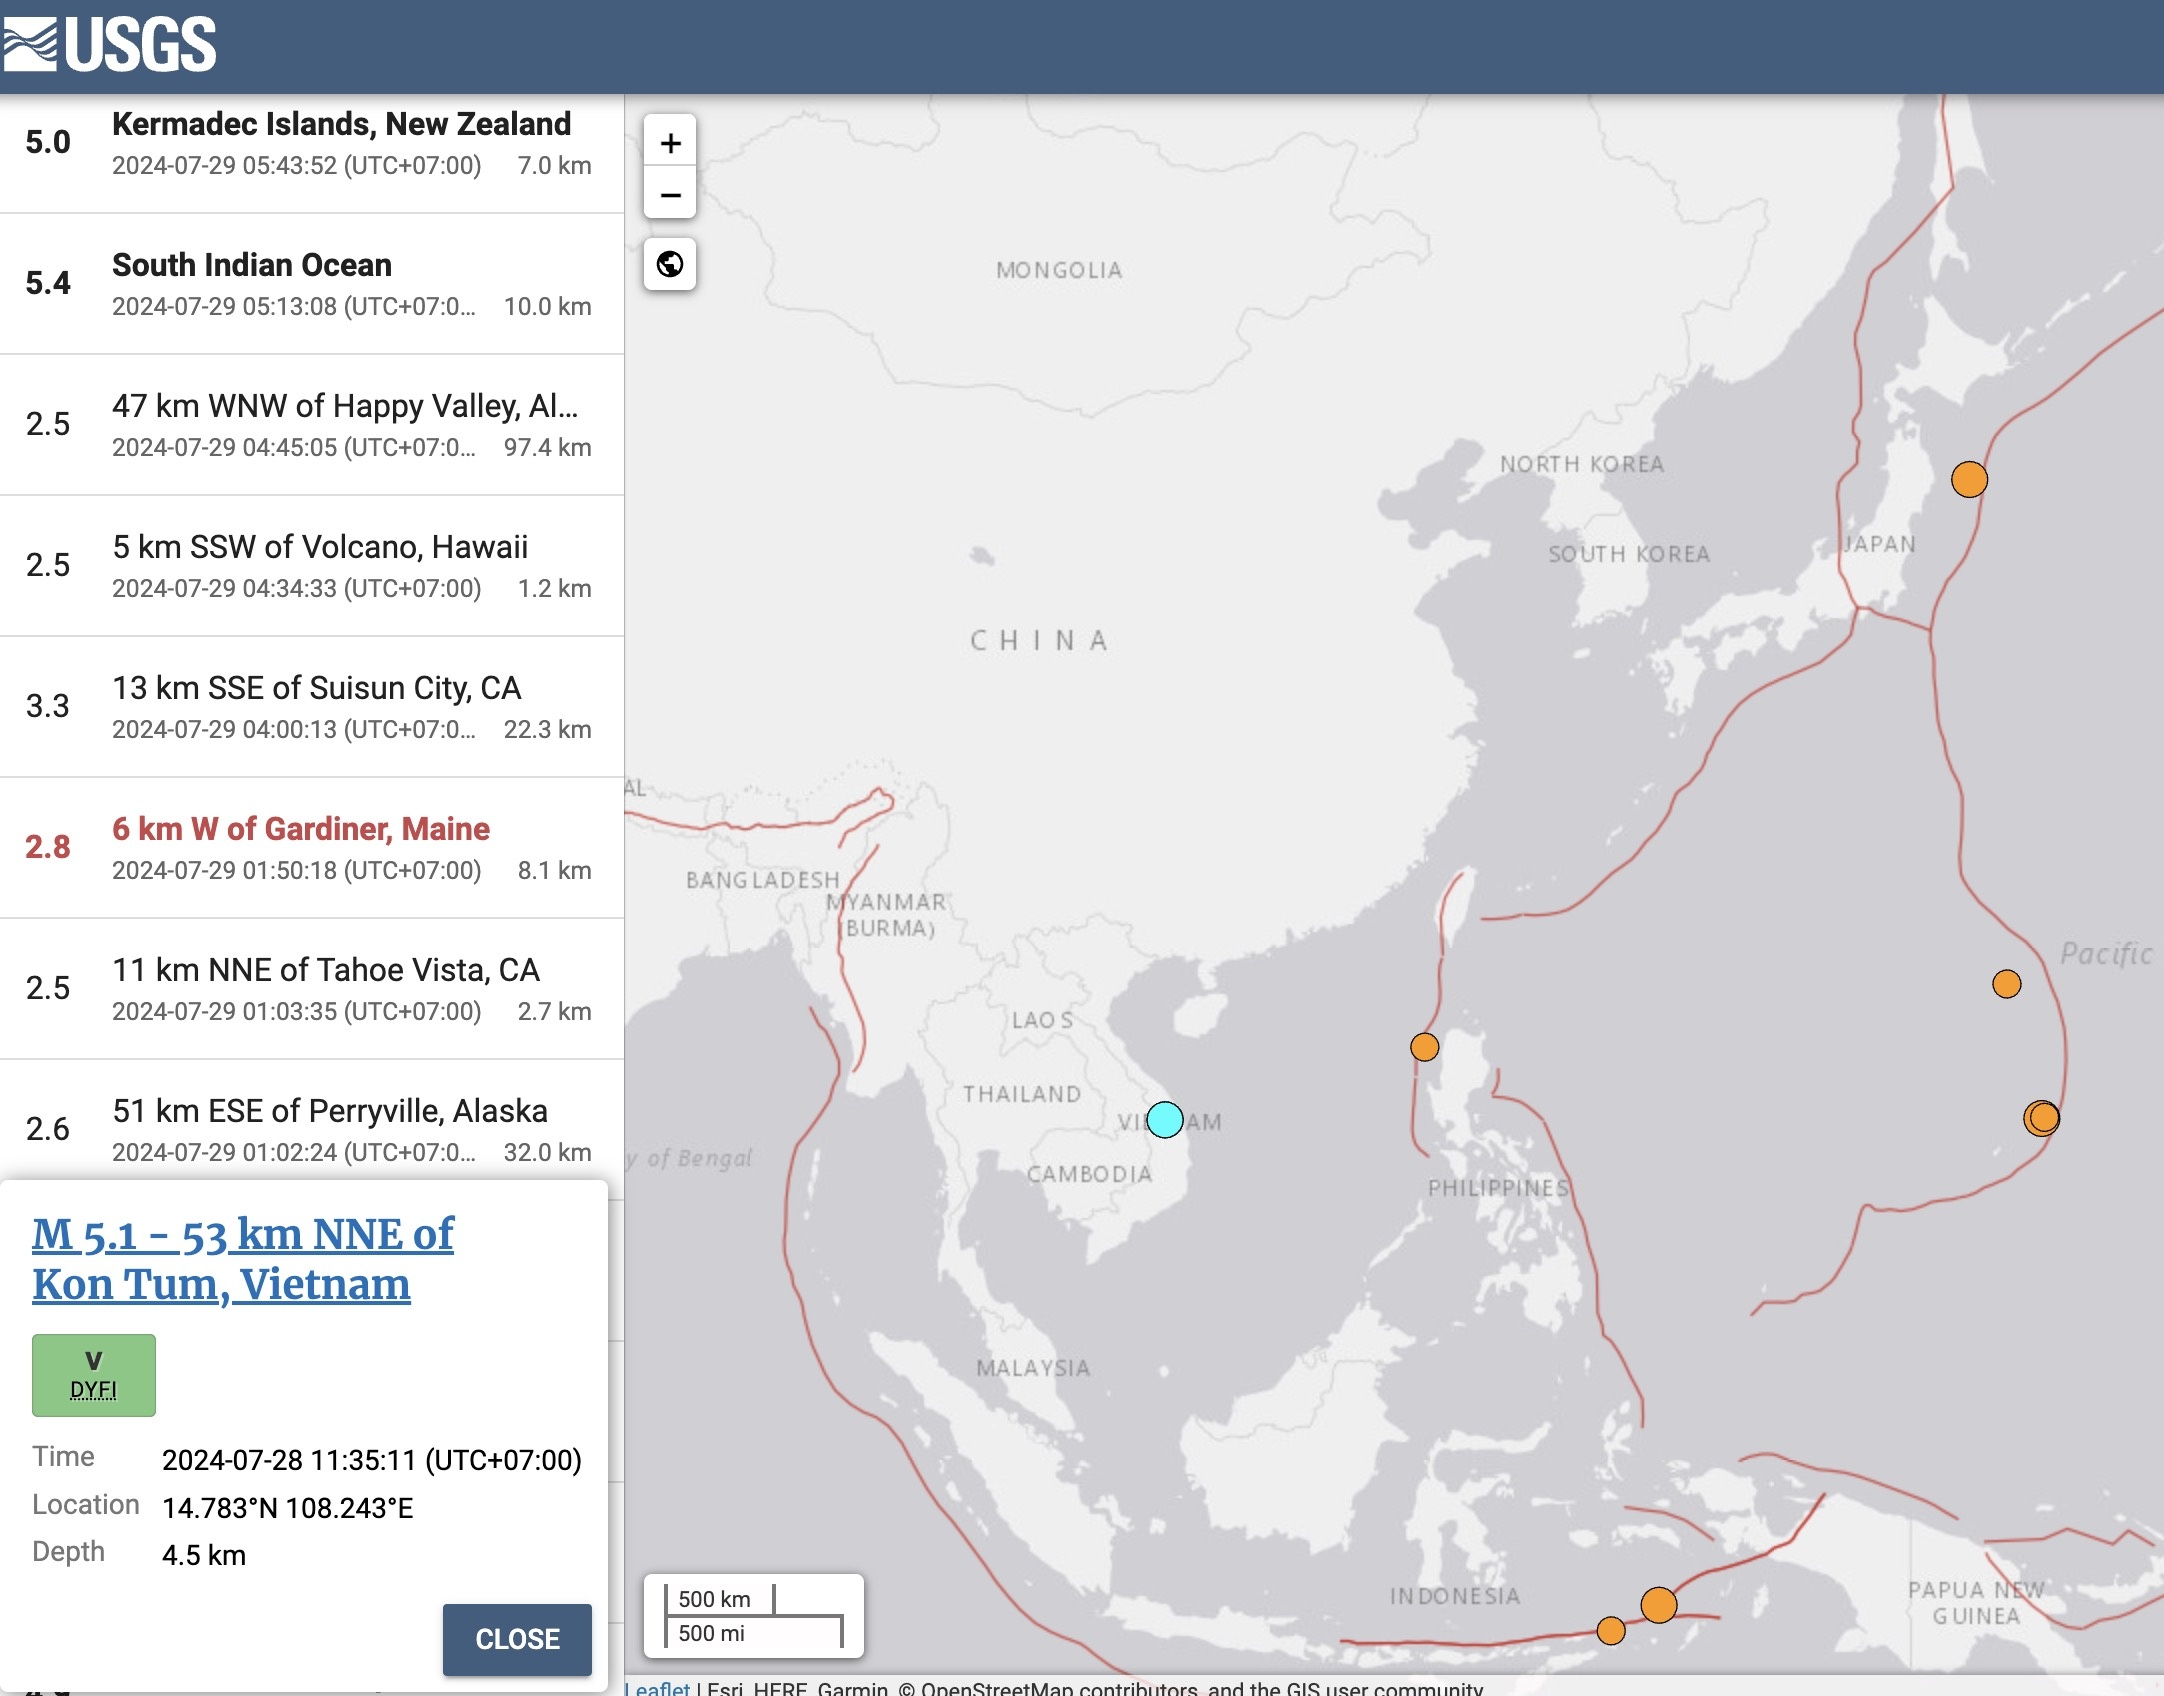The image size is (2164, 1696).
Task: Click the globe zoom-to-world icon
Action: (x=670, y=264)
